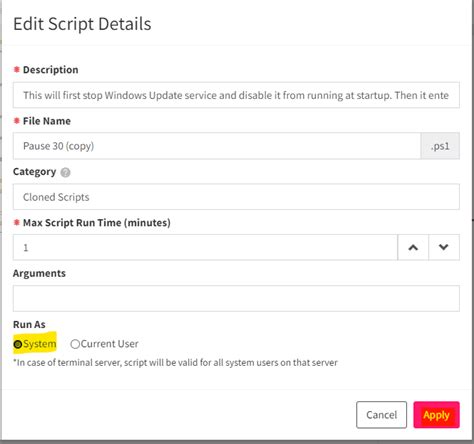Increase Max Script Run Time with up arrow

[x=413, y=247]
